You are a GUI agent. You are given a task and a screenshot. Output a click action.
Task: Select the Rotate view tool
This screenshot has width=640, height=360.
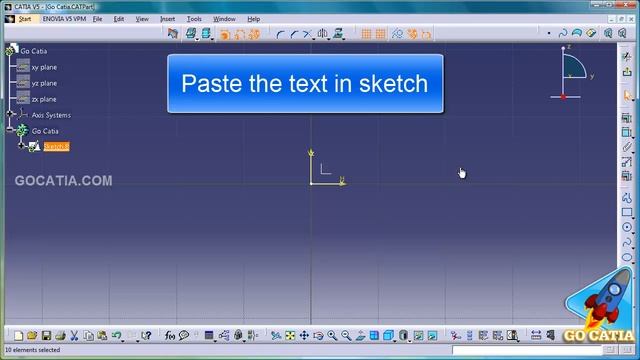(318, 336)
